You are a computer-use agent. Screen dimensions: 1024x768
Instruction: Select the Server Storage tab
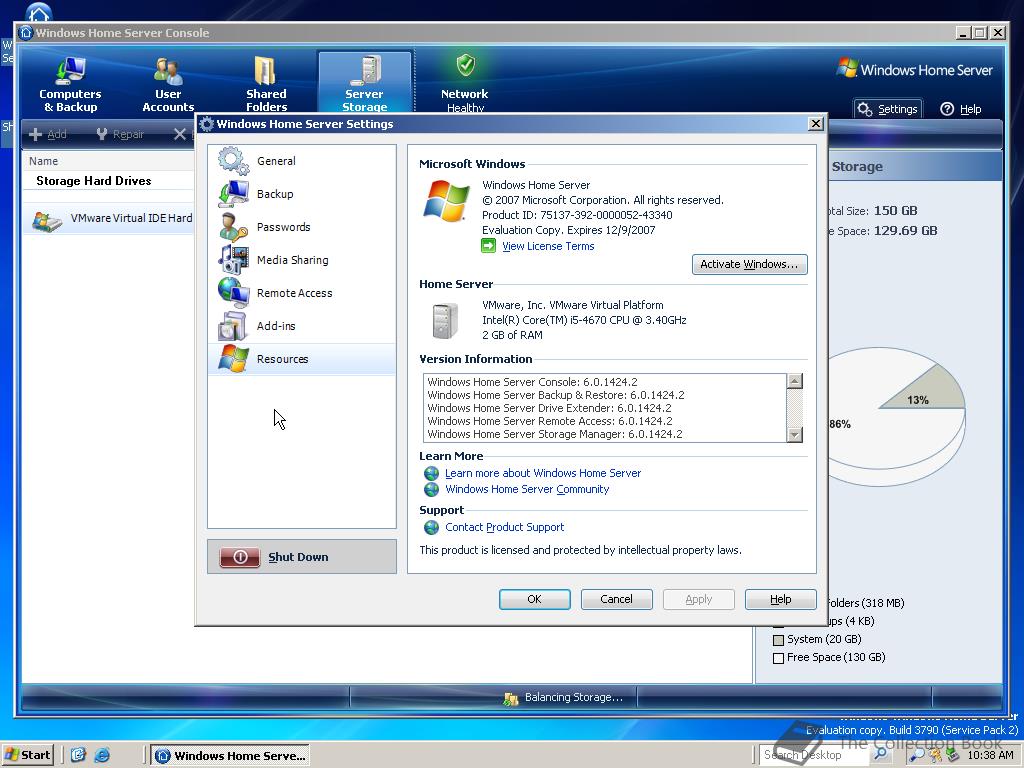(364, 83)
